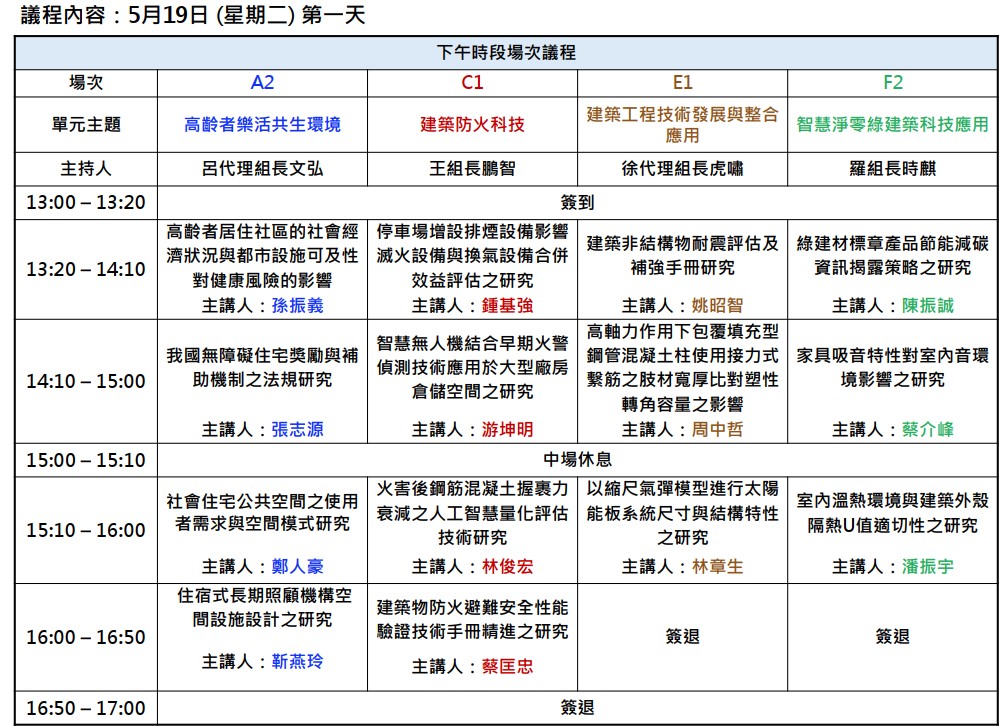Screen dimensions: 1004x726
Task: Select host name 呂代理組長文弘
Action: pos(263,169)
